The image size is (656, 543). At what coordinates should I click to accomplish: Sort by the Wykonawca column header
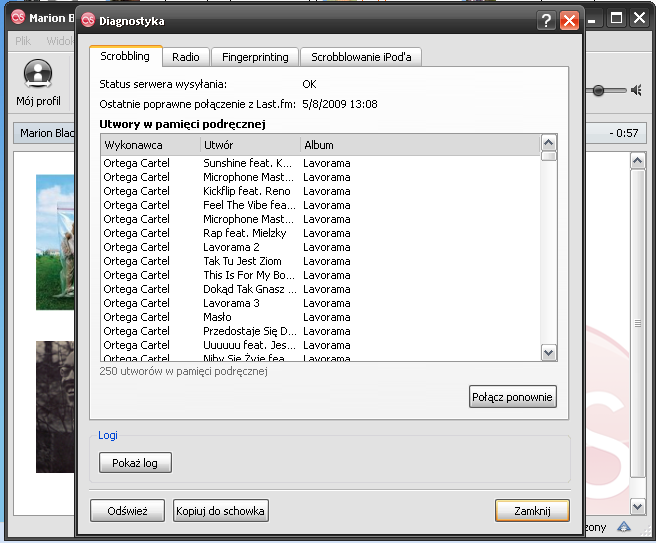150,145
